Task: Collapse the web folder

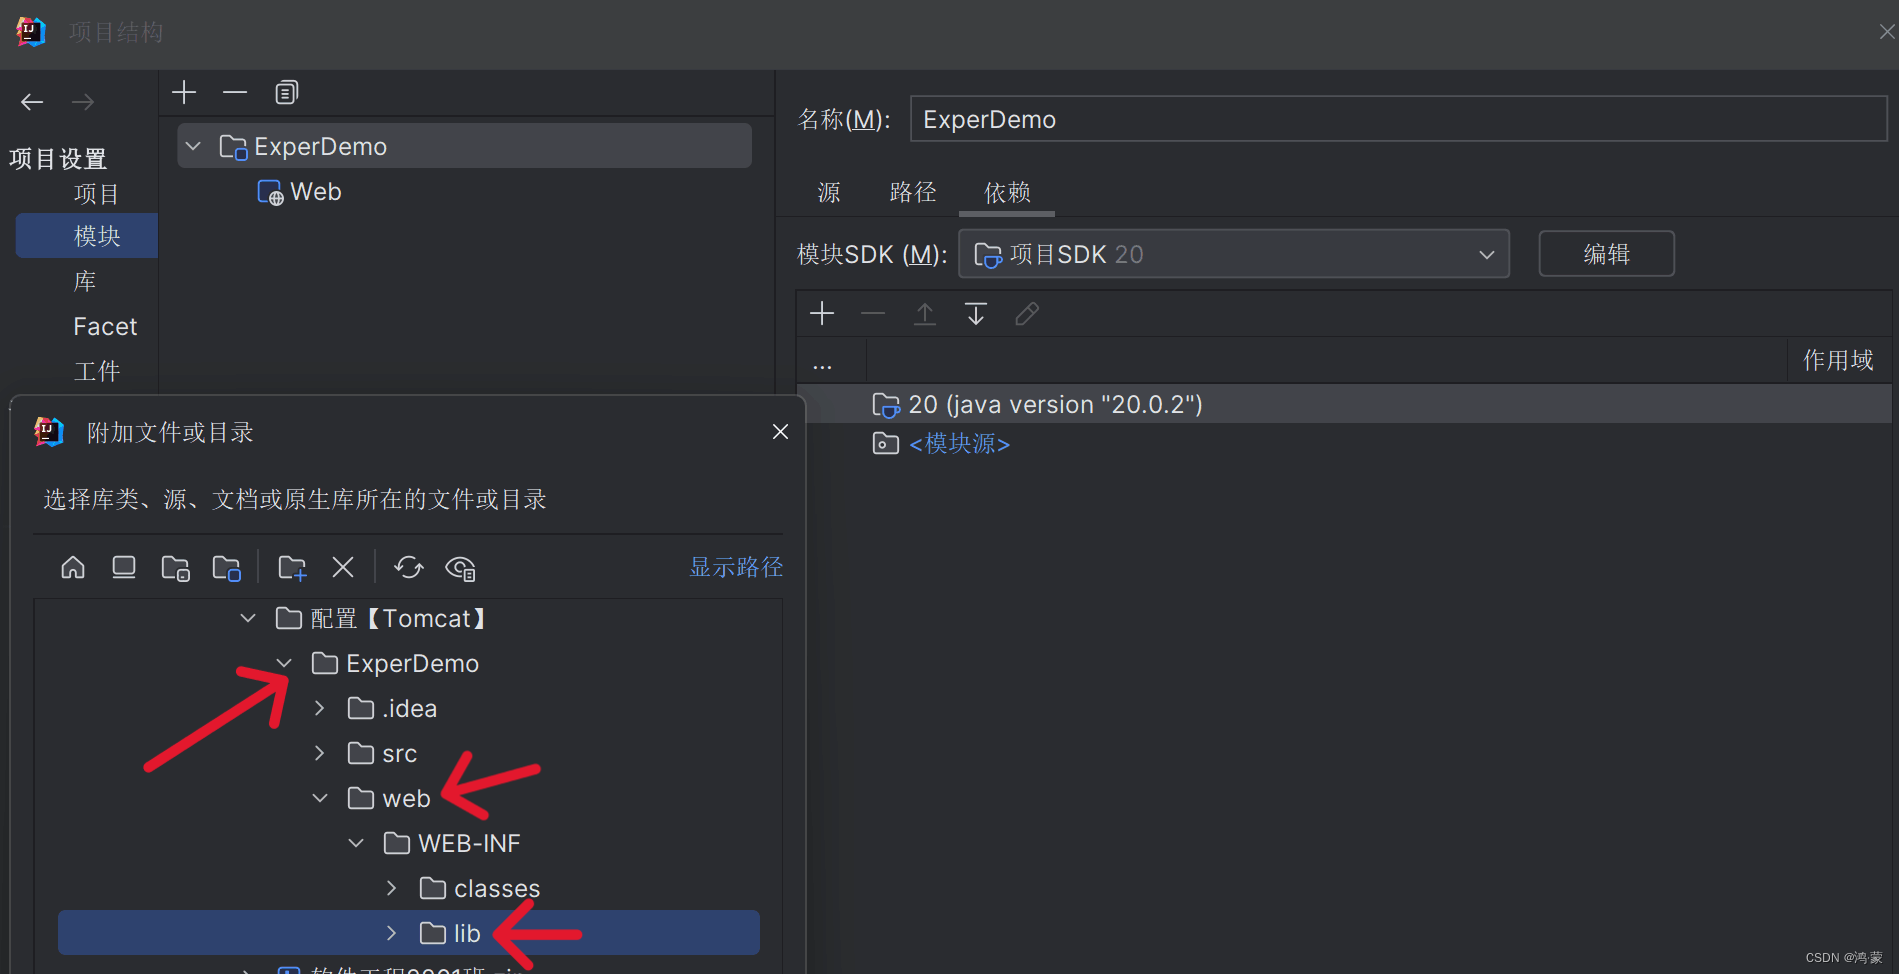Action: 320,799
